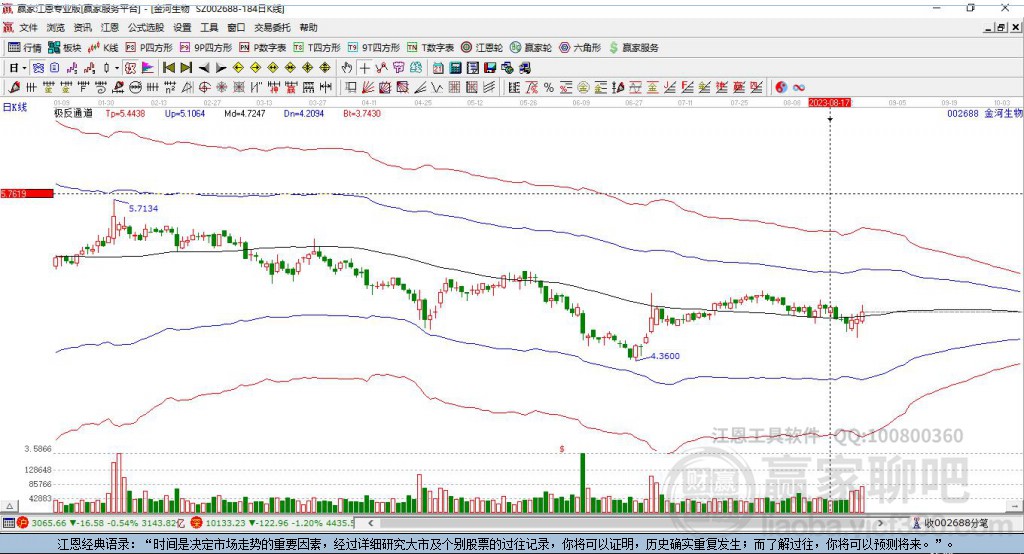Switch to the K线 chart view
Image resolution: width=1024 pixels, height=554 pixels.
click(x=103, y=48)
